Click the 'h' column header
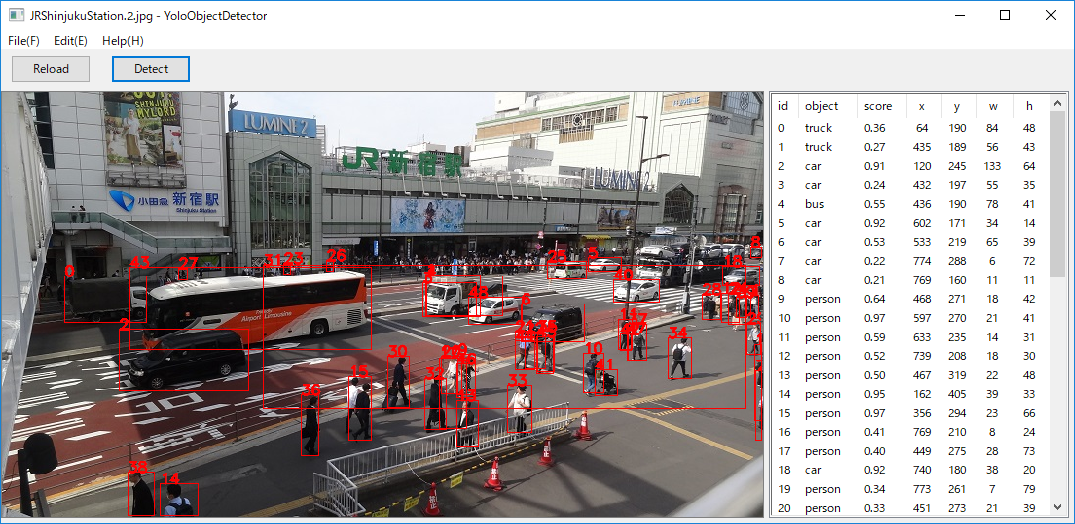The height and width of the screenshot is (524, 1075). (1031, 106)
